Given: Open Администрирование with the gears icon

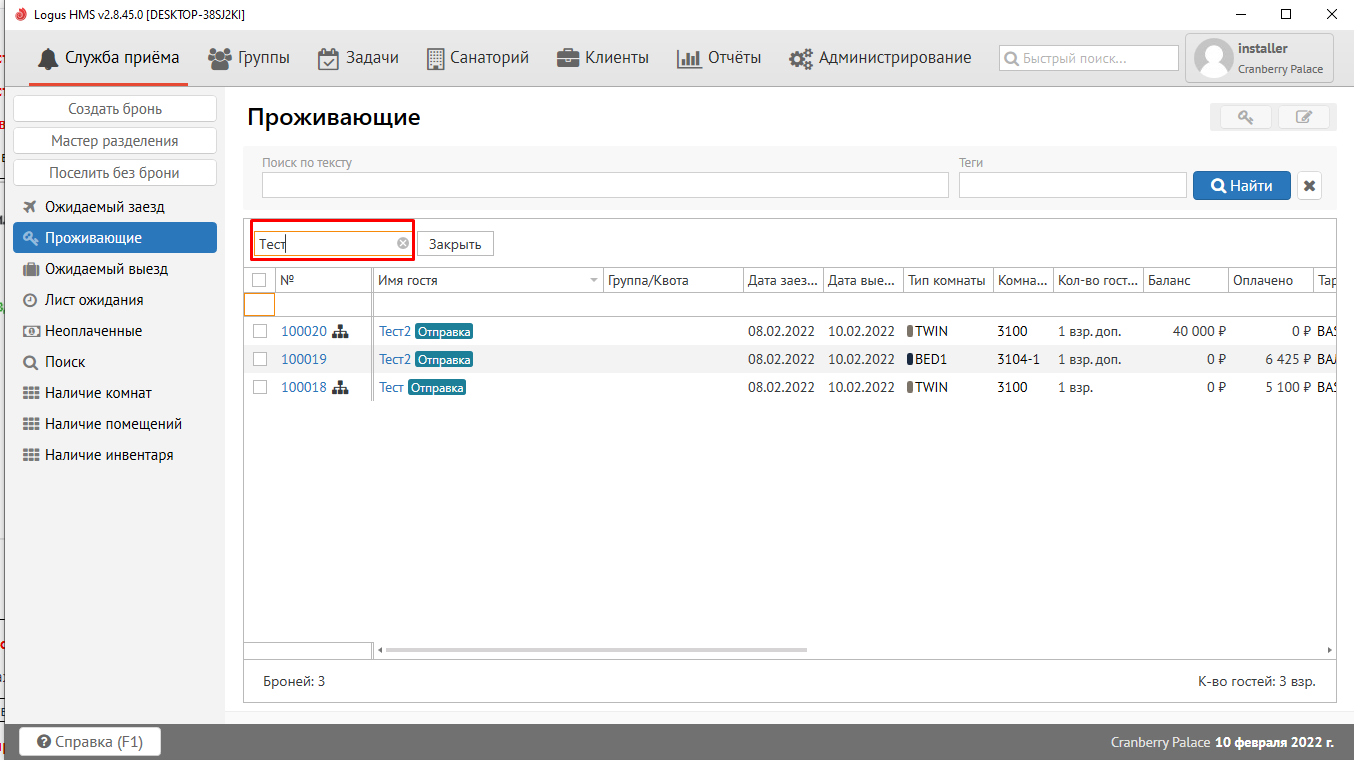Looking at the screenshot, I should (x=880, y=58).
